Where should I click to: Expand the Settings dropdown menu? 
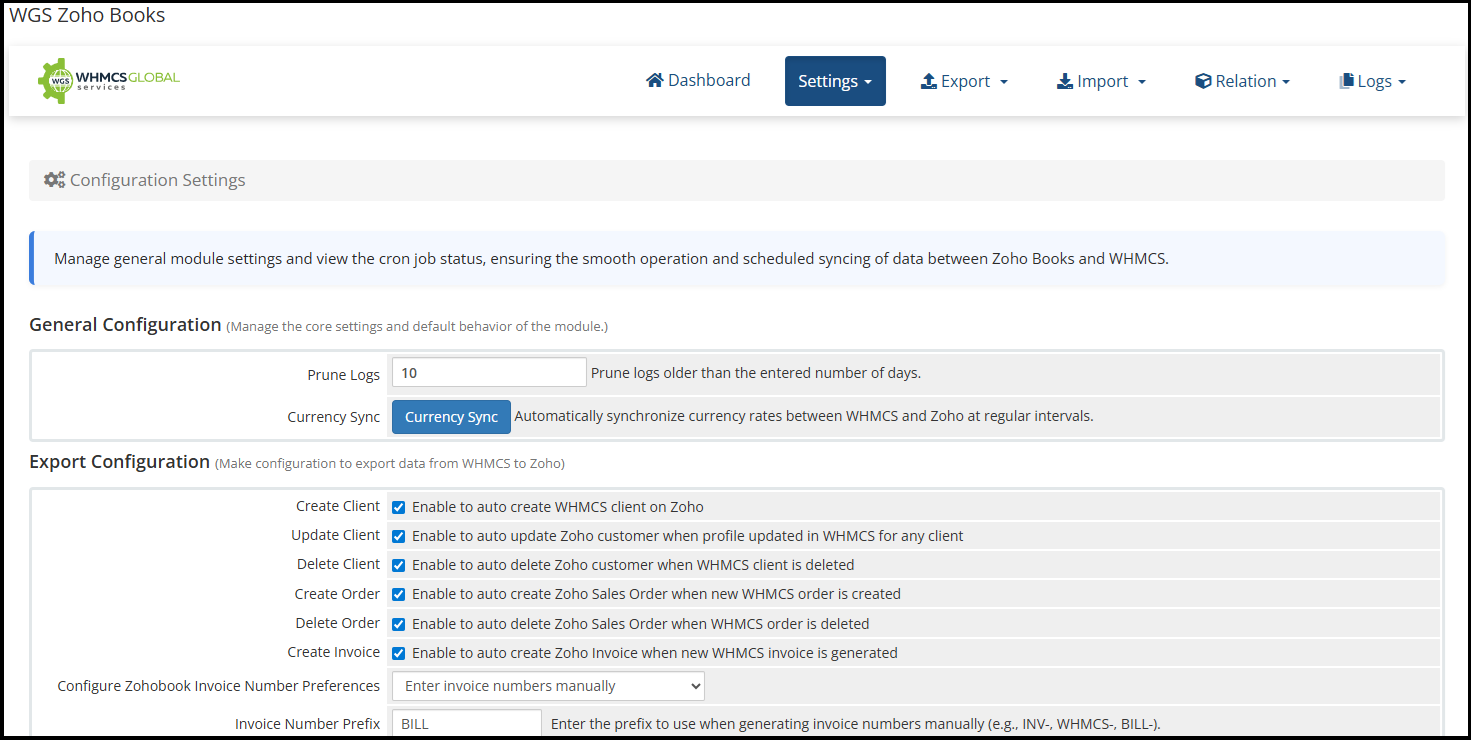835,81
